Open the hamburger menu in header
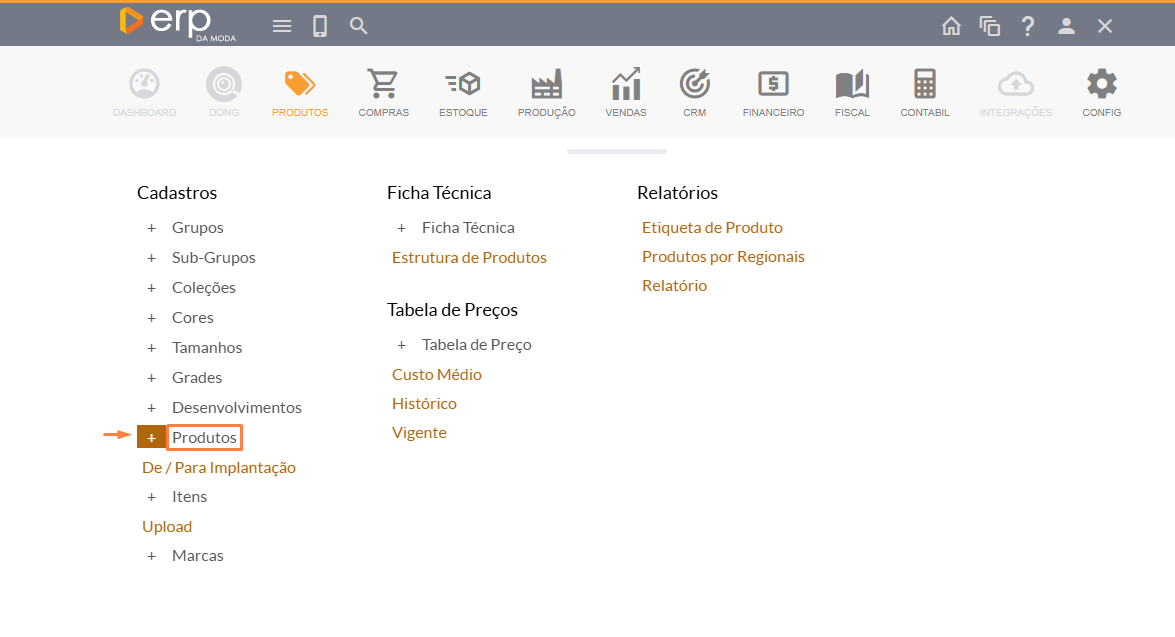1175x637 pixels. [x=282, y=26]
